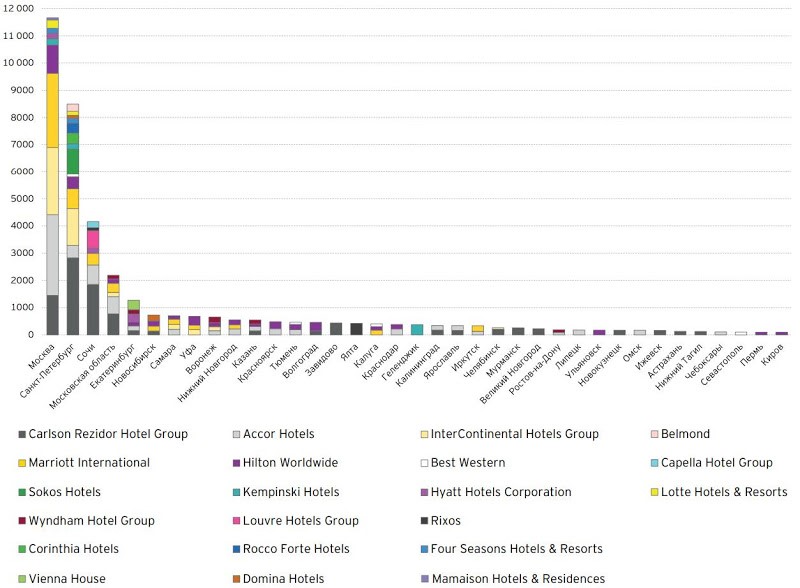The height and width of the screenshot is (588, 800).
Task: Select the InterContinental Hotels Group legend label
Action: 514,434
